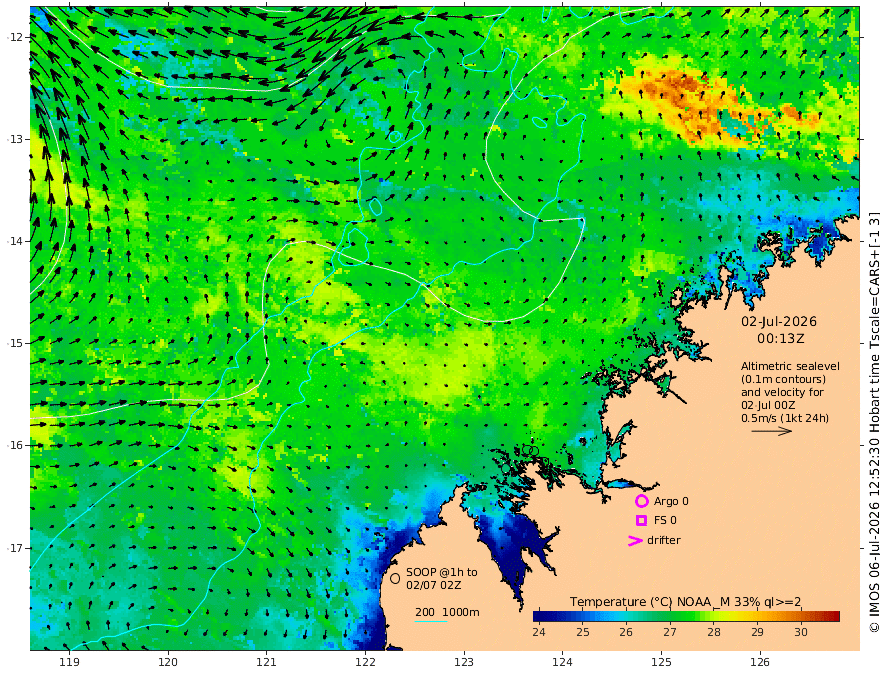The width and height of the screenshot is (880, 680).
Task: Click latitude axis label -17
Action: [15, 548]
